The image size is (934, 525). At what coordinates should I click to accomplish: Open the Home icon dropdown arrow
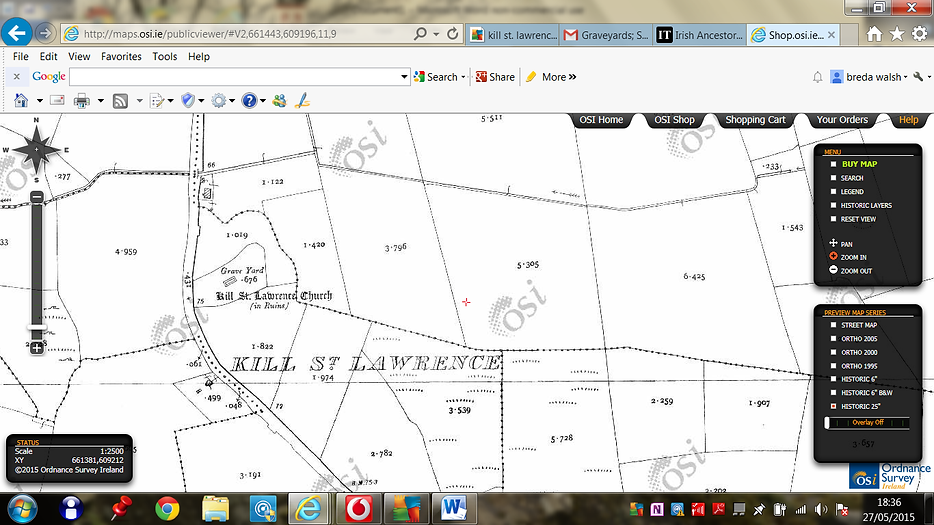39,101
